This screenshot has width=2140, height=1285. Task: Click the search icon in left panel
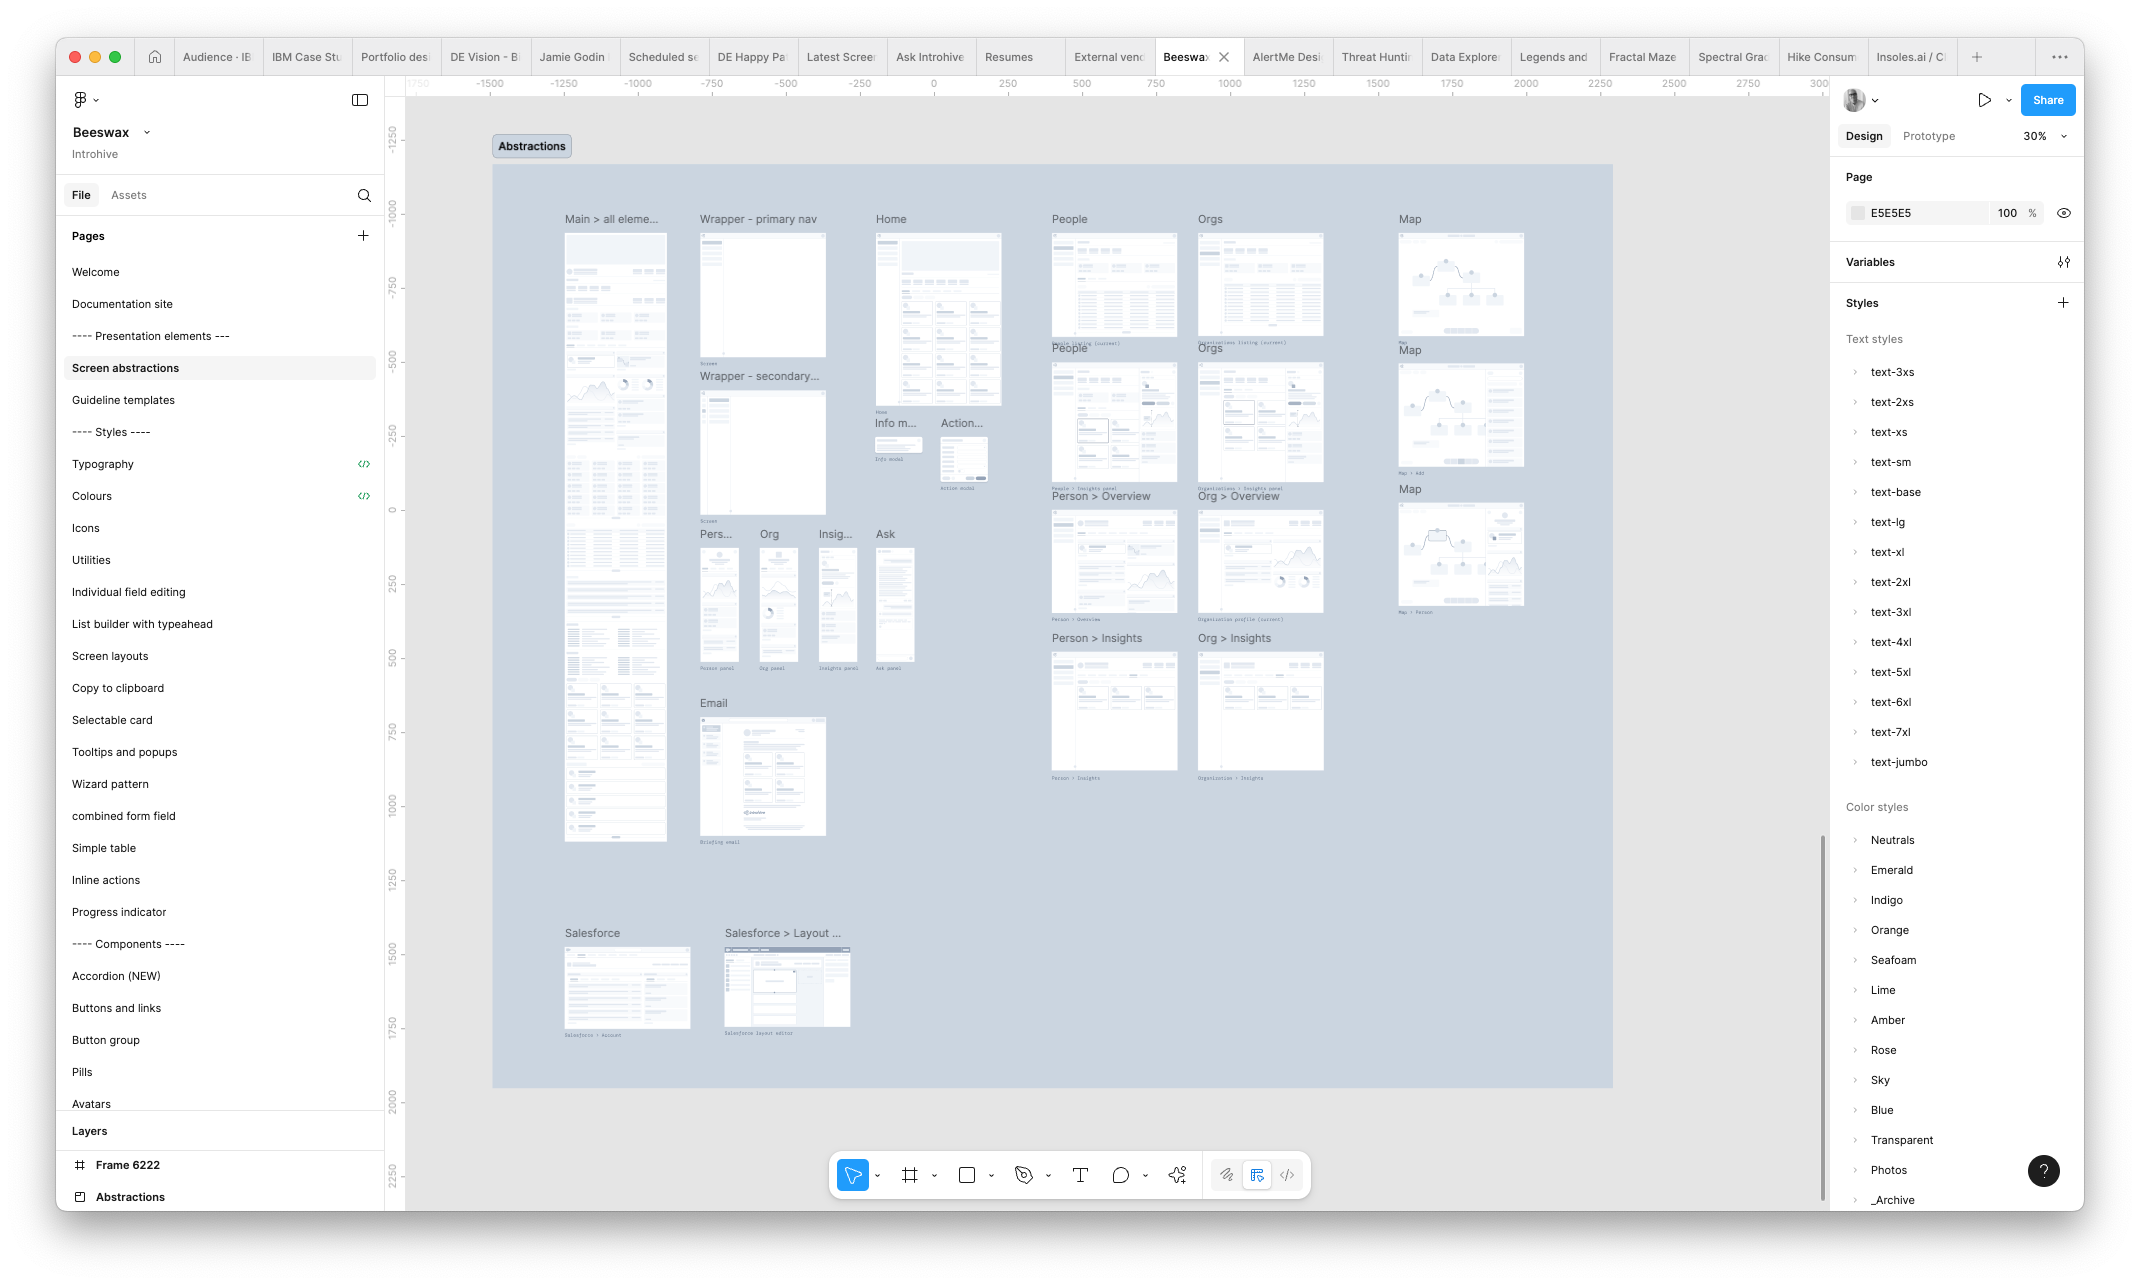(x=364, y=195)
